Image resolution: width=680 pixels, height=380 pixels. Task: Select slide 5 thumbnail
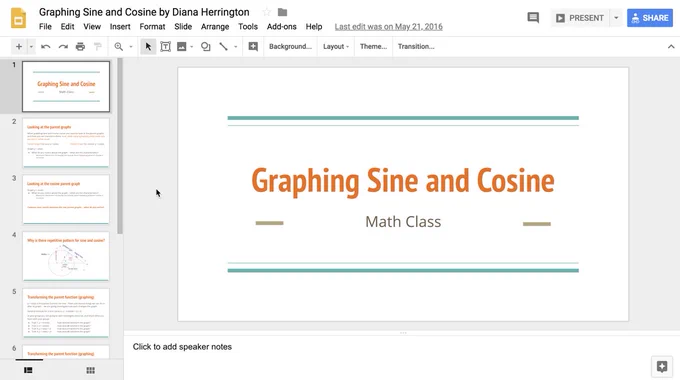point(66,313)
